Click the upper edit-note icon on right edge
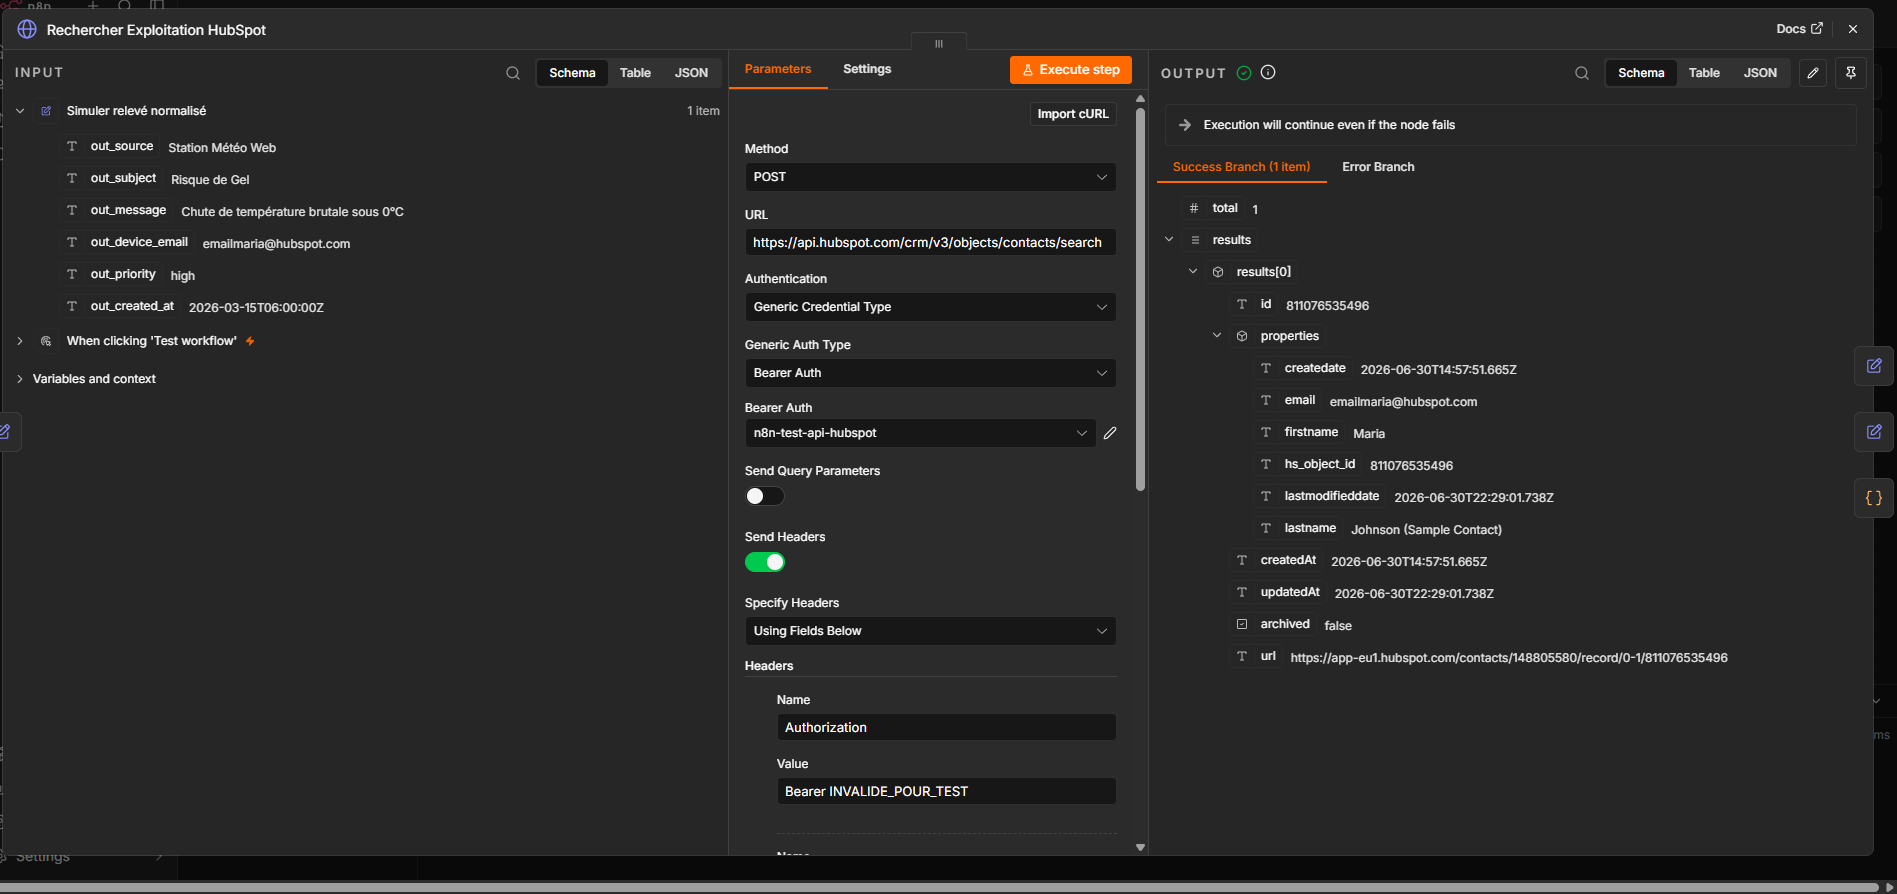The height and width of the screenshot is (894, 1897). pyautogui.click(x=1874, y=366)
